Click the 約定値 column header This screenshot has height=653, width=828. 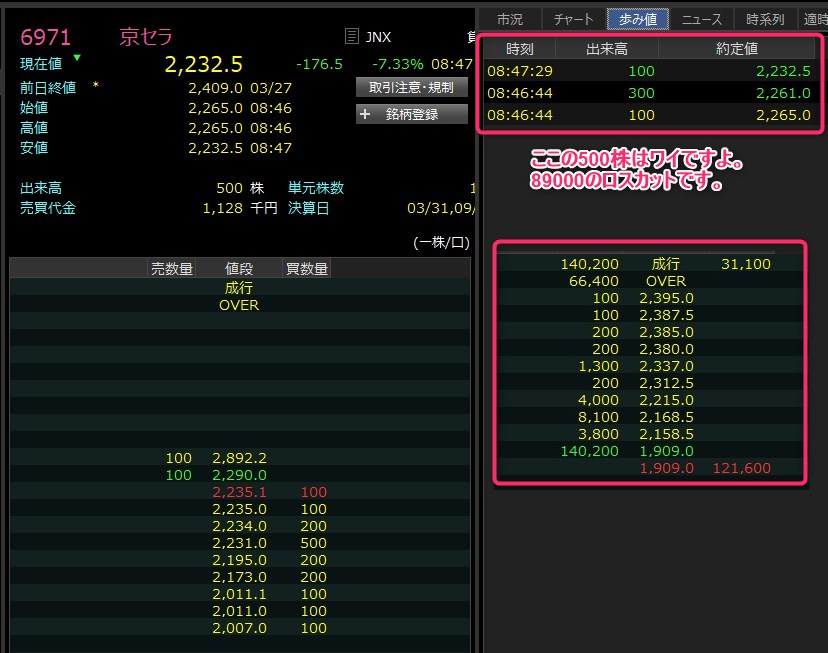click(x=737, y=48)
